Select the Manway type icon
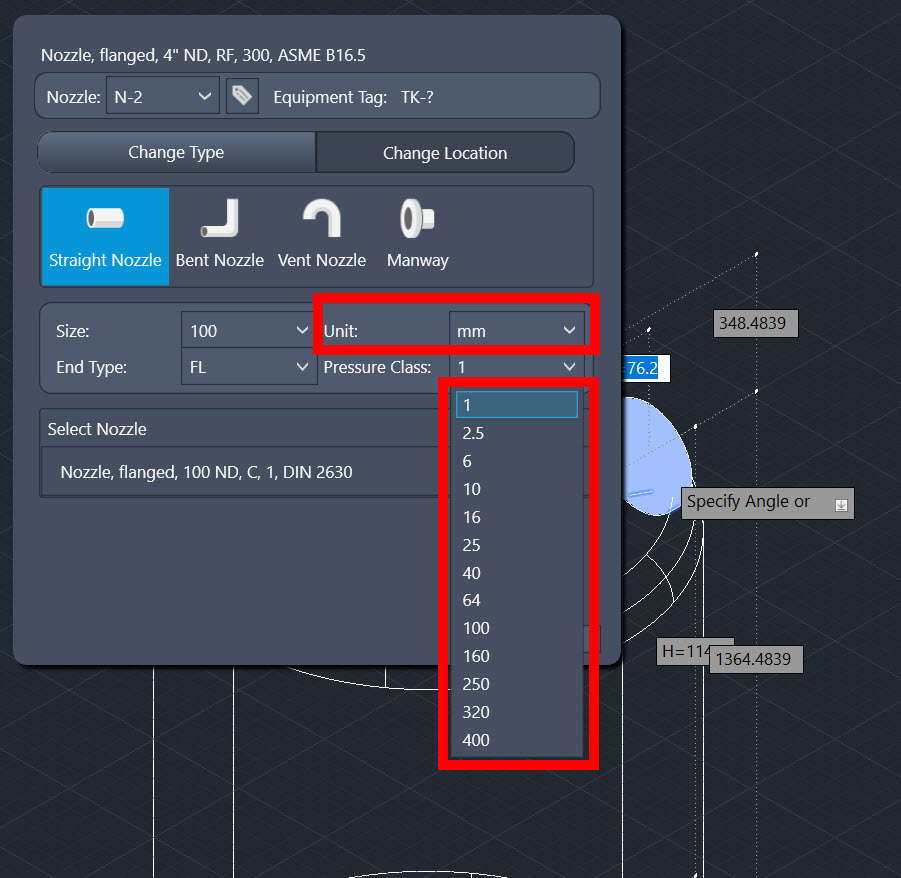Screen dimensions: 901x878 pos(417,236)
